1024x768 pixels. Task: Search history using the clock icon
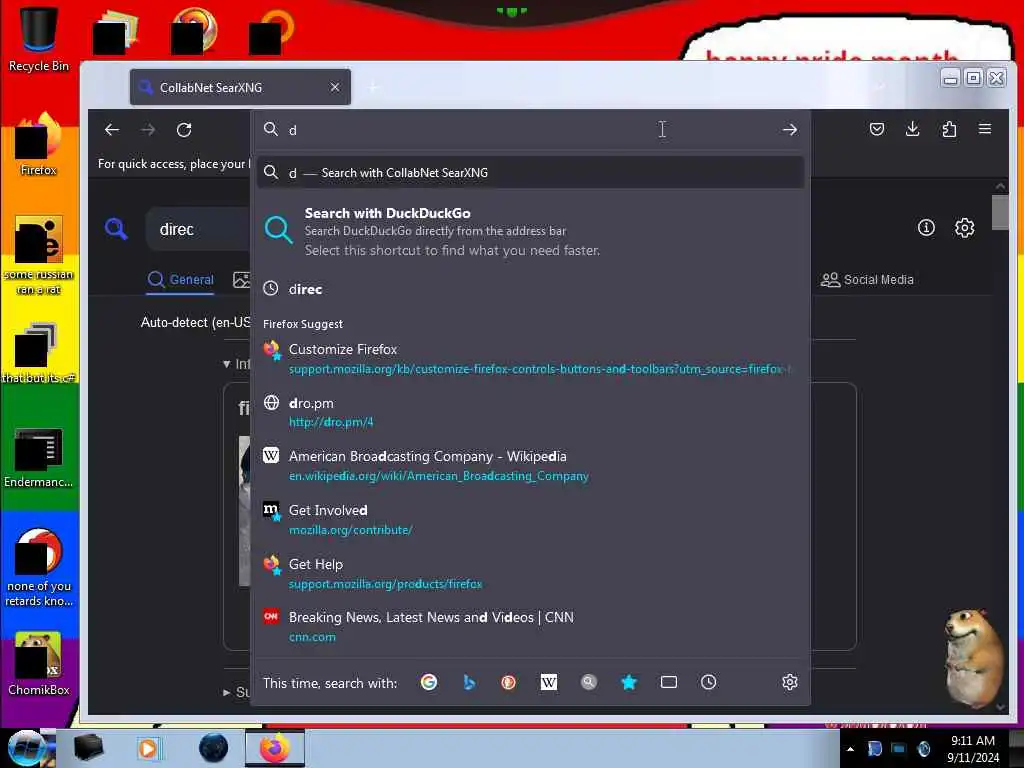point(709,682)
